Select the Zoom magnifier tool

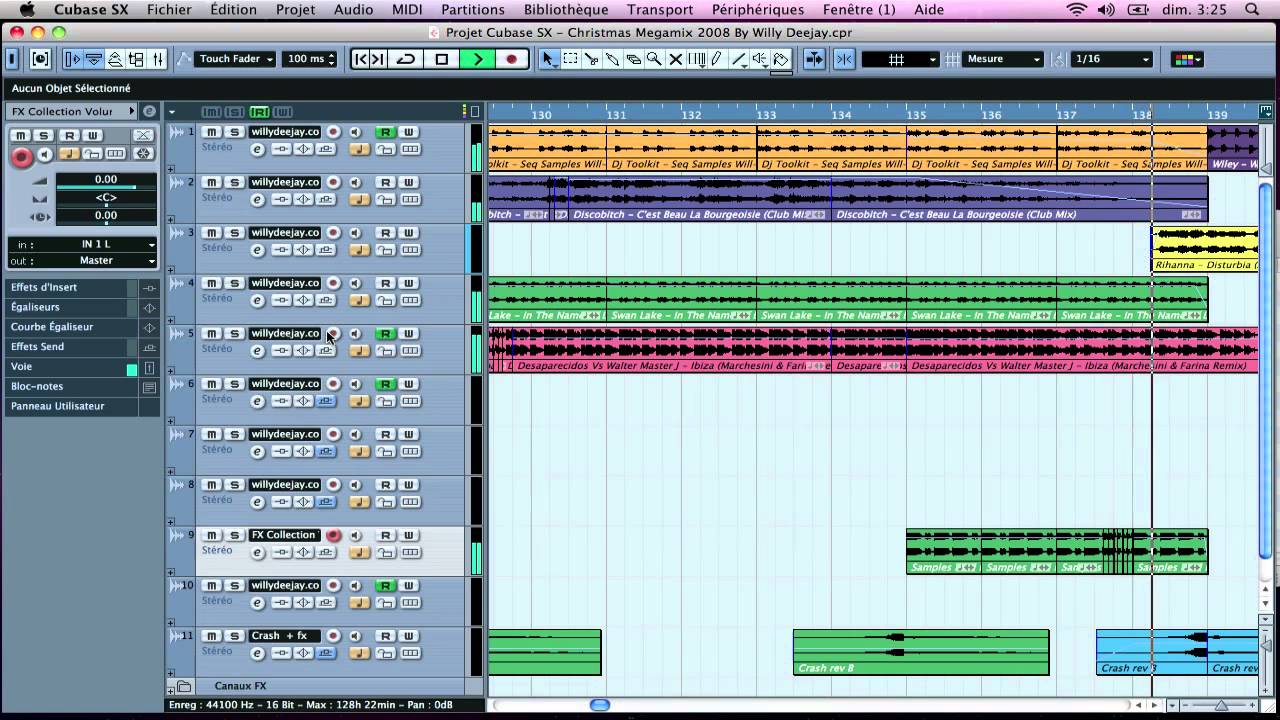coord(654,59)
